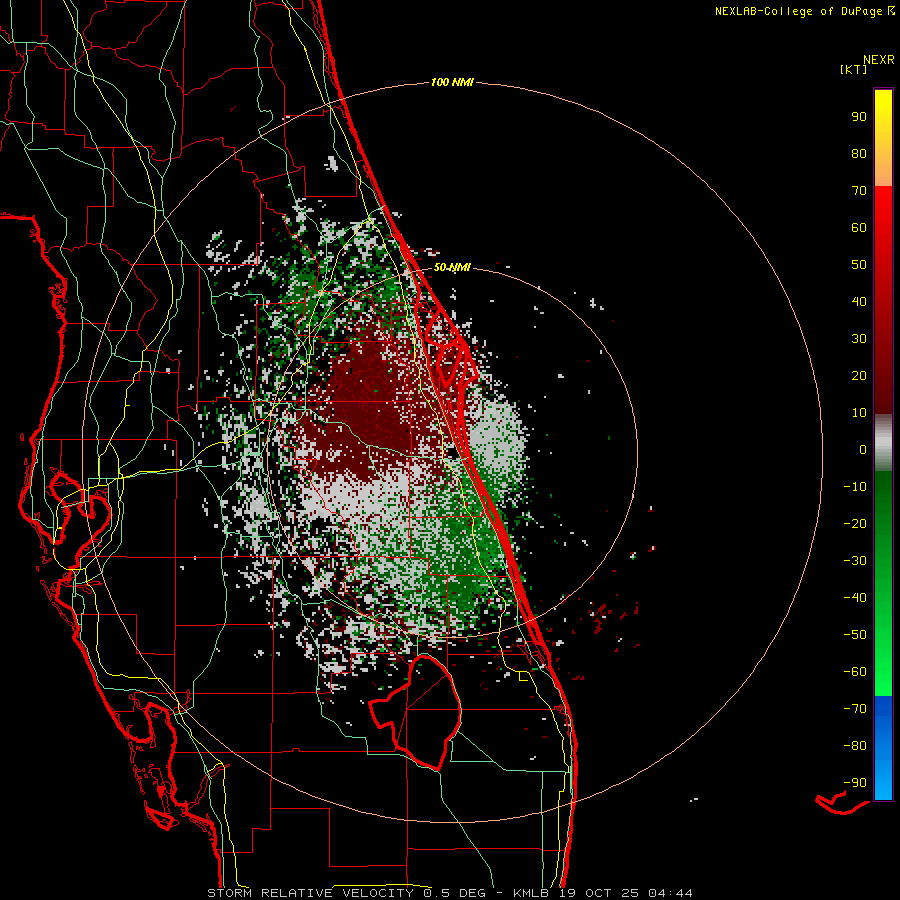The height and width of the screenshot is (900, 900).
Task: Click the -70 value on the velocity scale
Action: pyautogui.click(x=855, y=709)
